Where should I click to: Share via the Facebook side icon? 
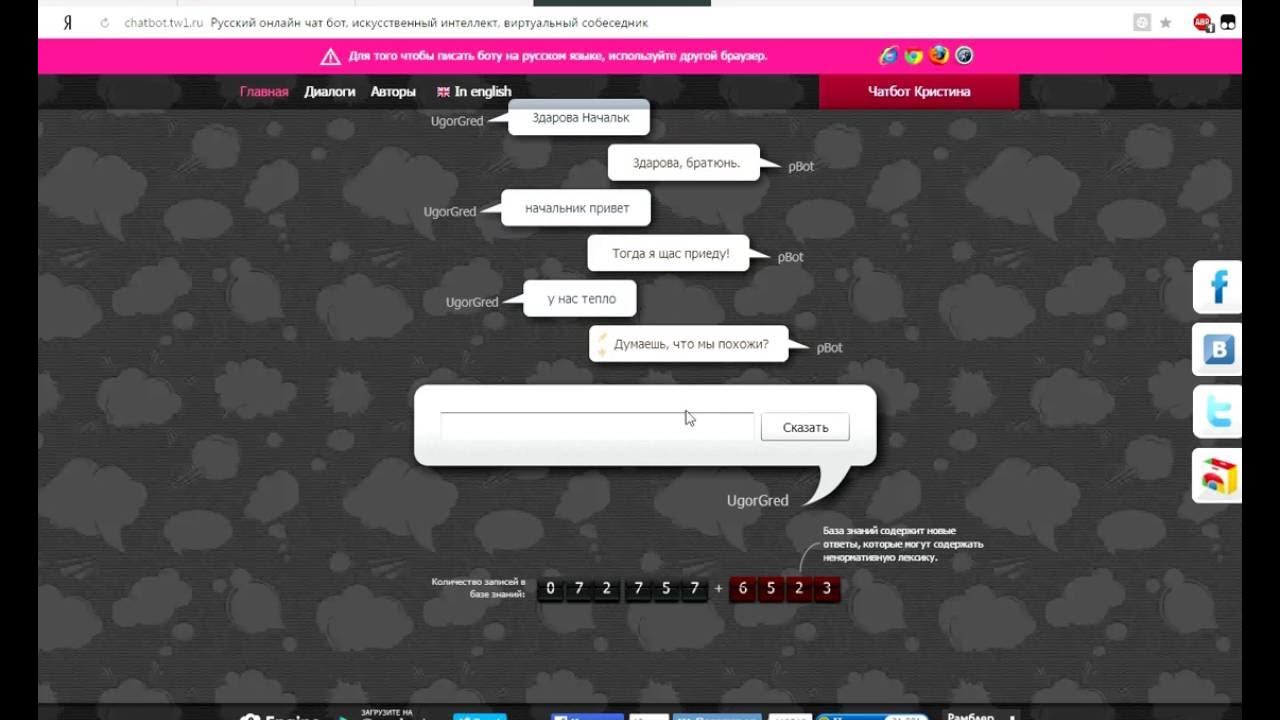coord(1218,288)
